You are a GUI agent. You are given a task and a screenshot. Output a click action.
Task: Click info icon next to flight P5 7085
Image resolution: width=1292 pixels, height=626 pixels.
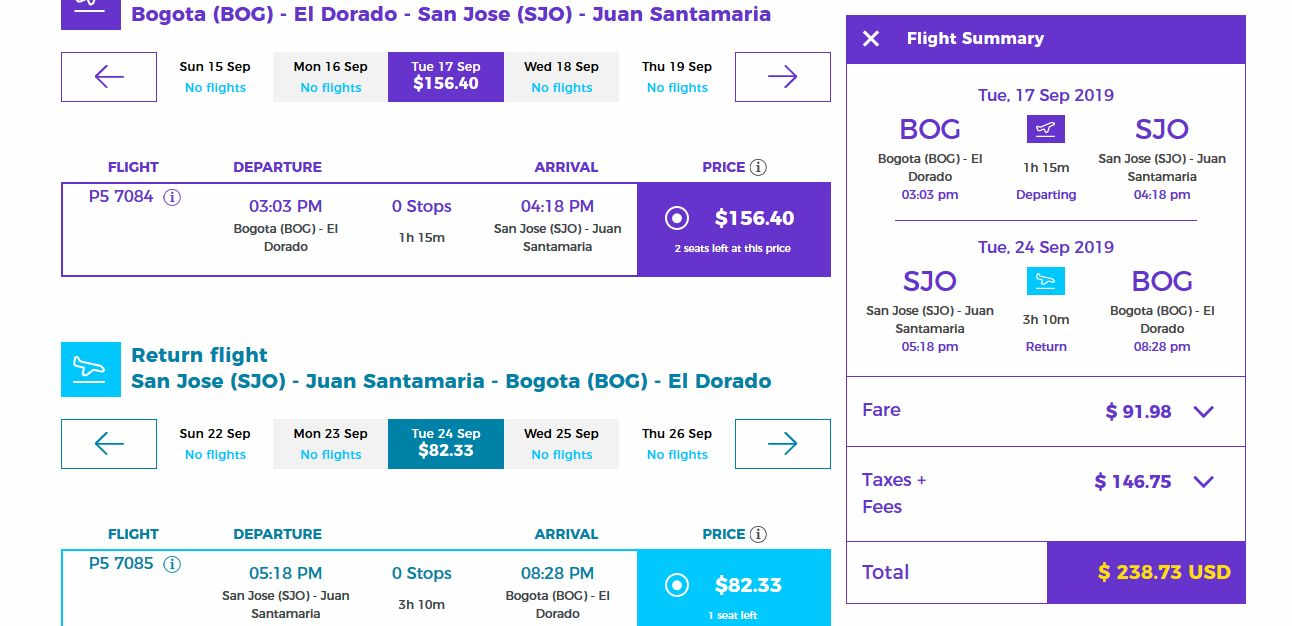(172, 564)
